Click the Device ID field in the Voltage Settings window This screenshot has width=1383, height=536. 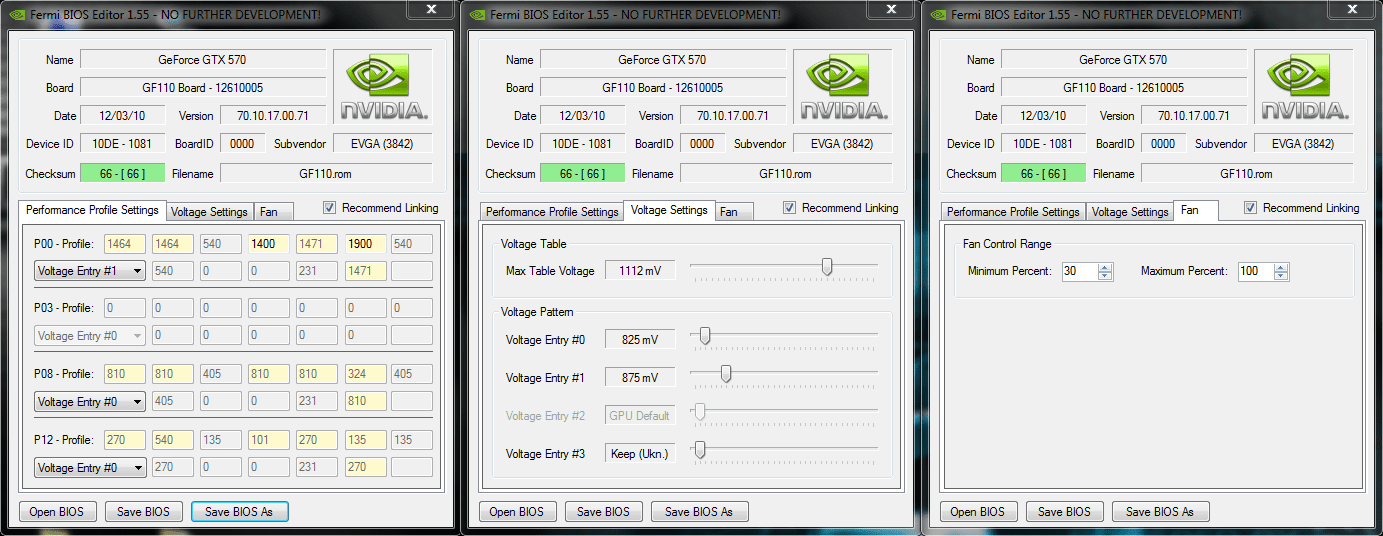(x=583, y=144)
